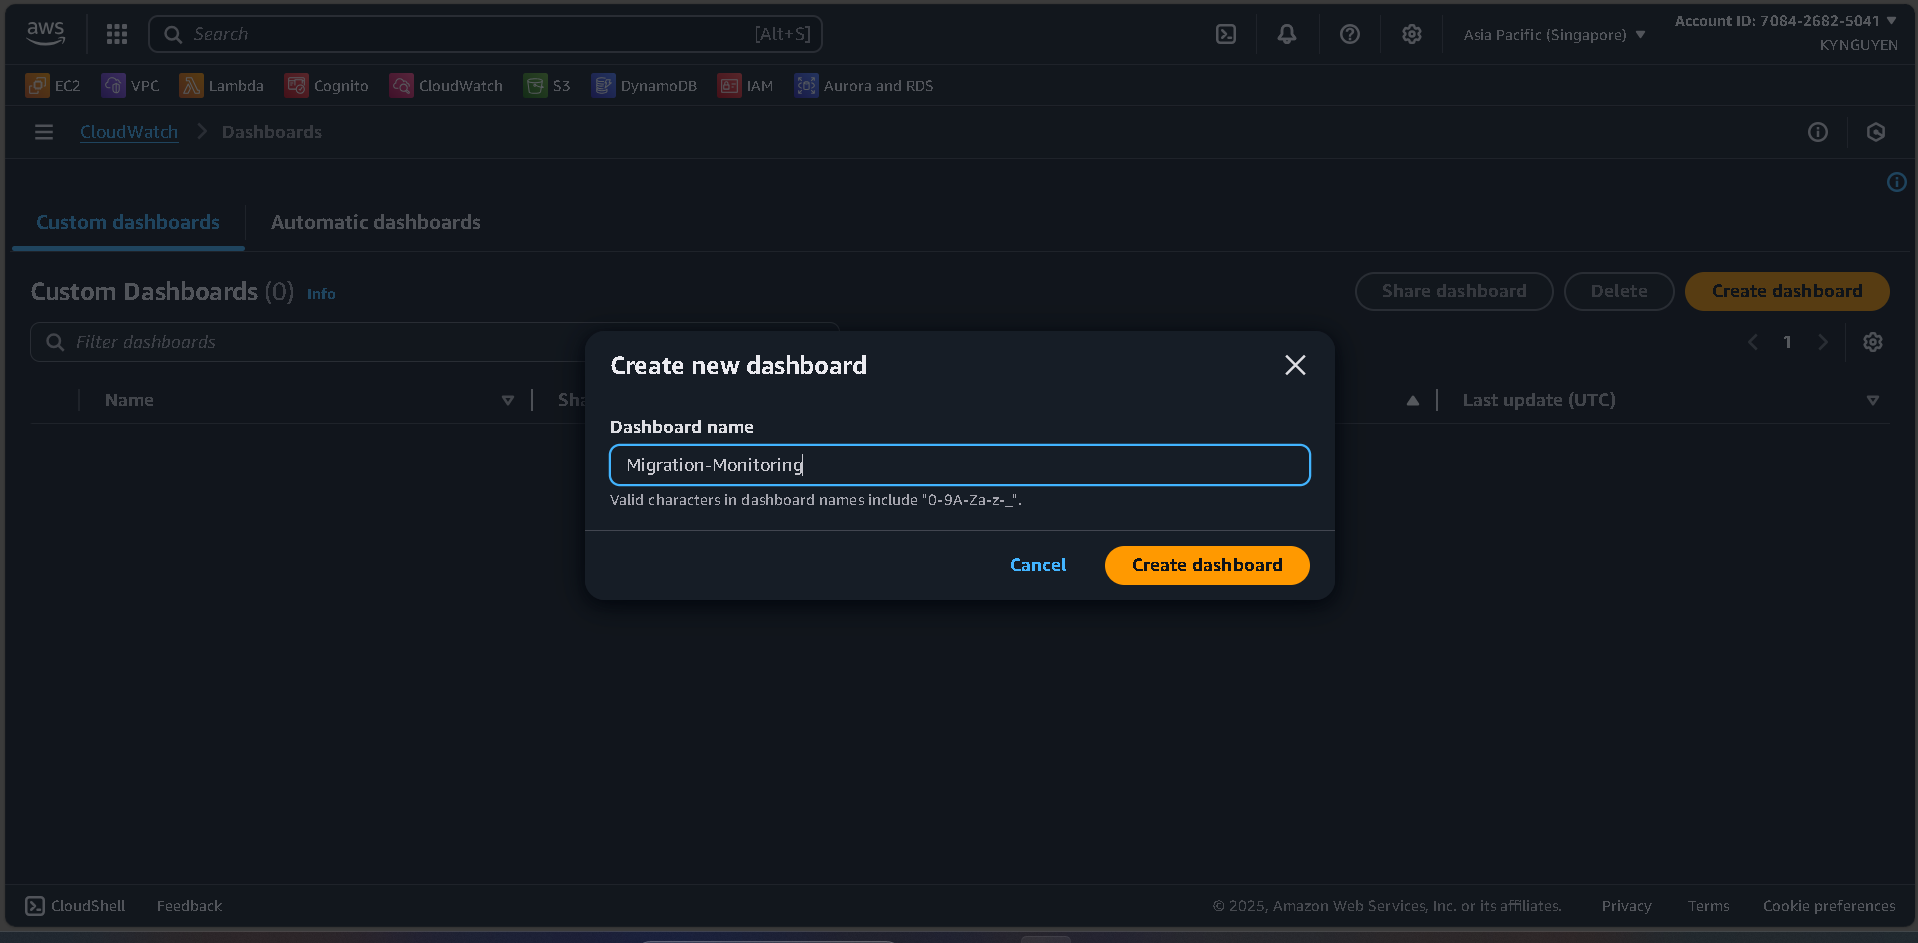Click the S3 icon in the favorites bar

(x=535, y=85)
